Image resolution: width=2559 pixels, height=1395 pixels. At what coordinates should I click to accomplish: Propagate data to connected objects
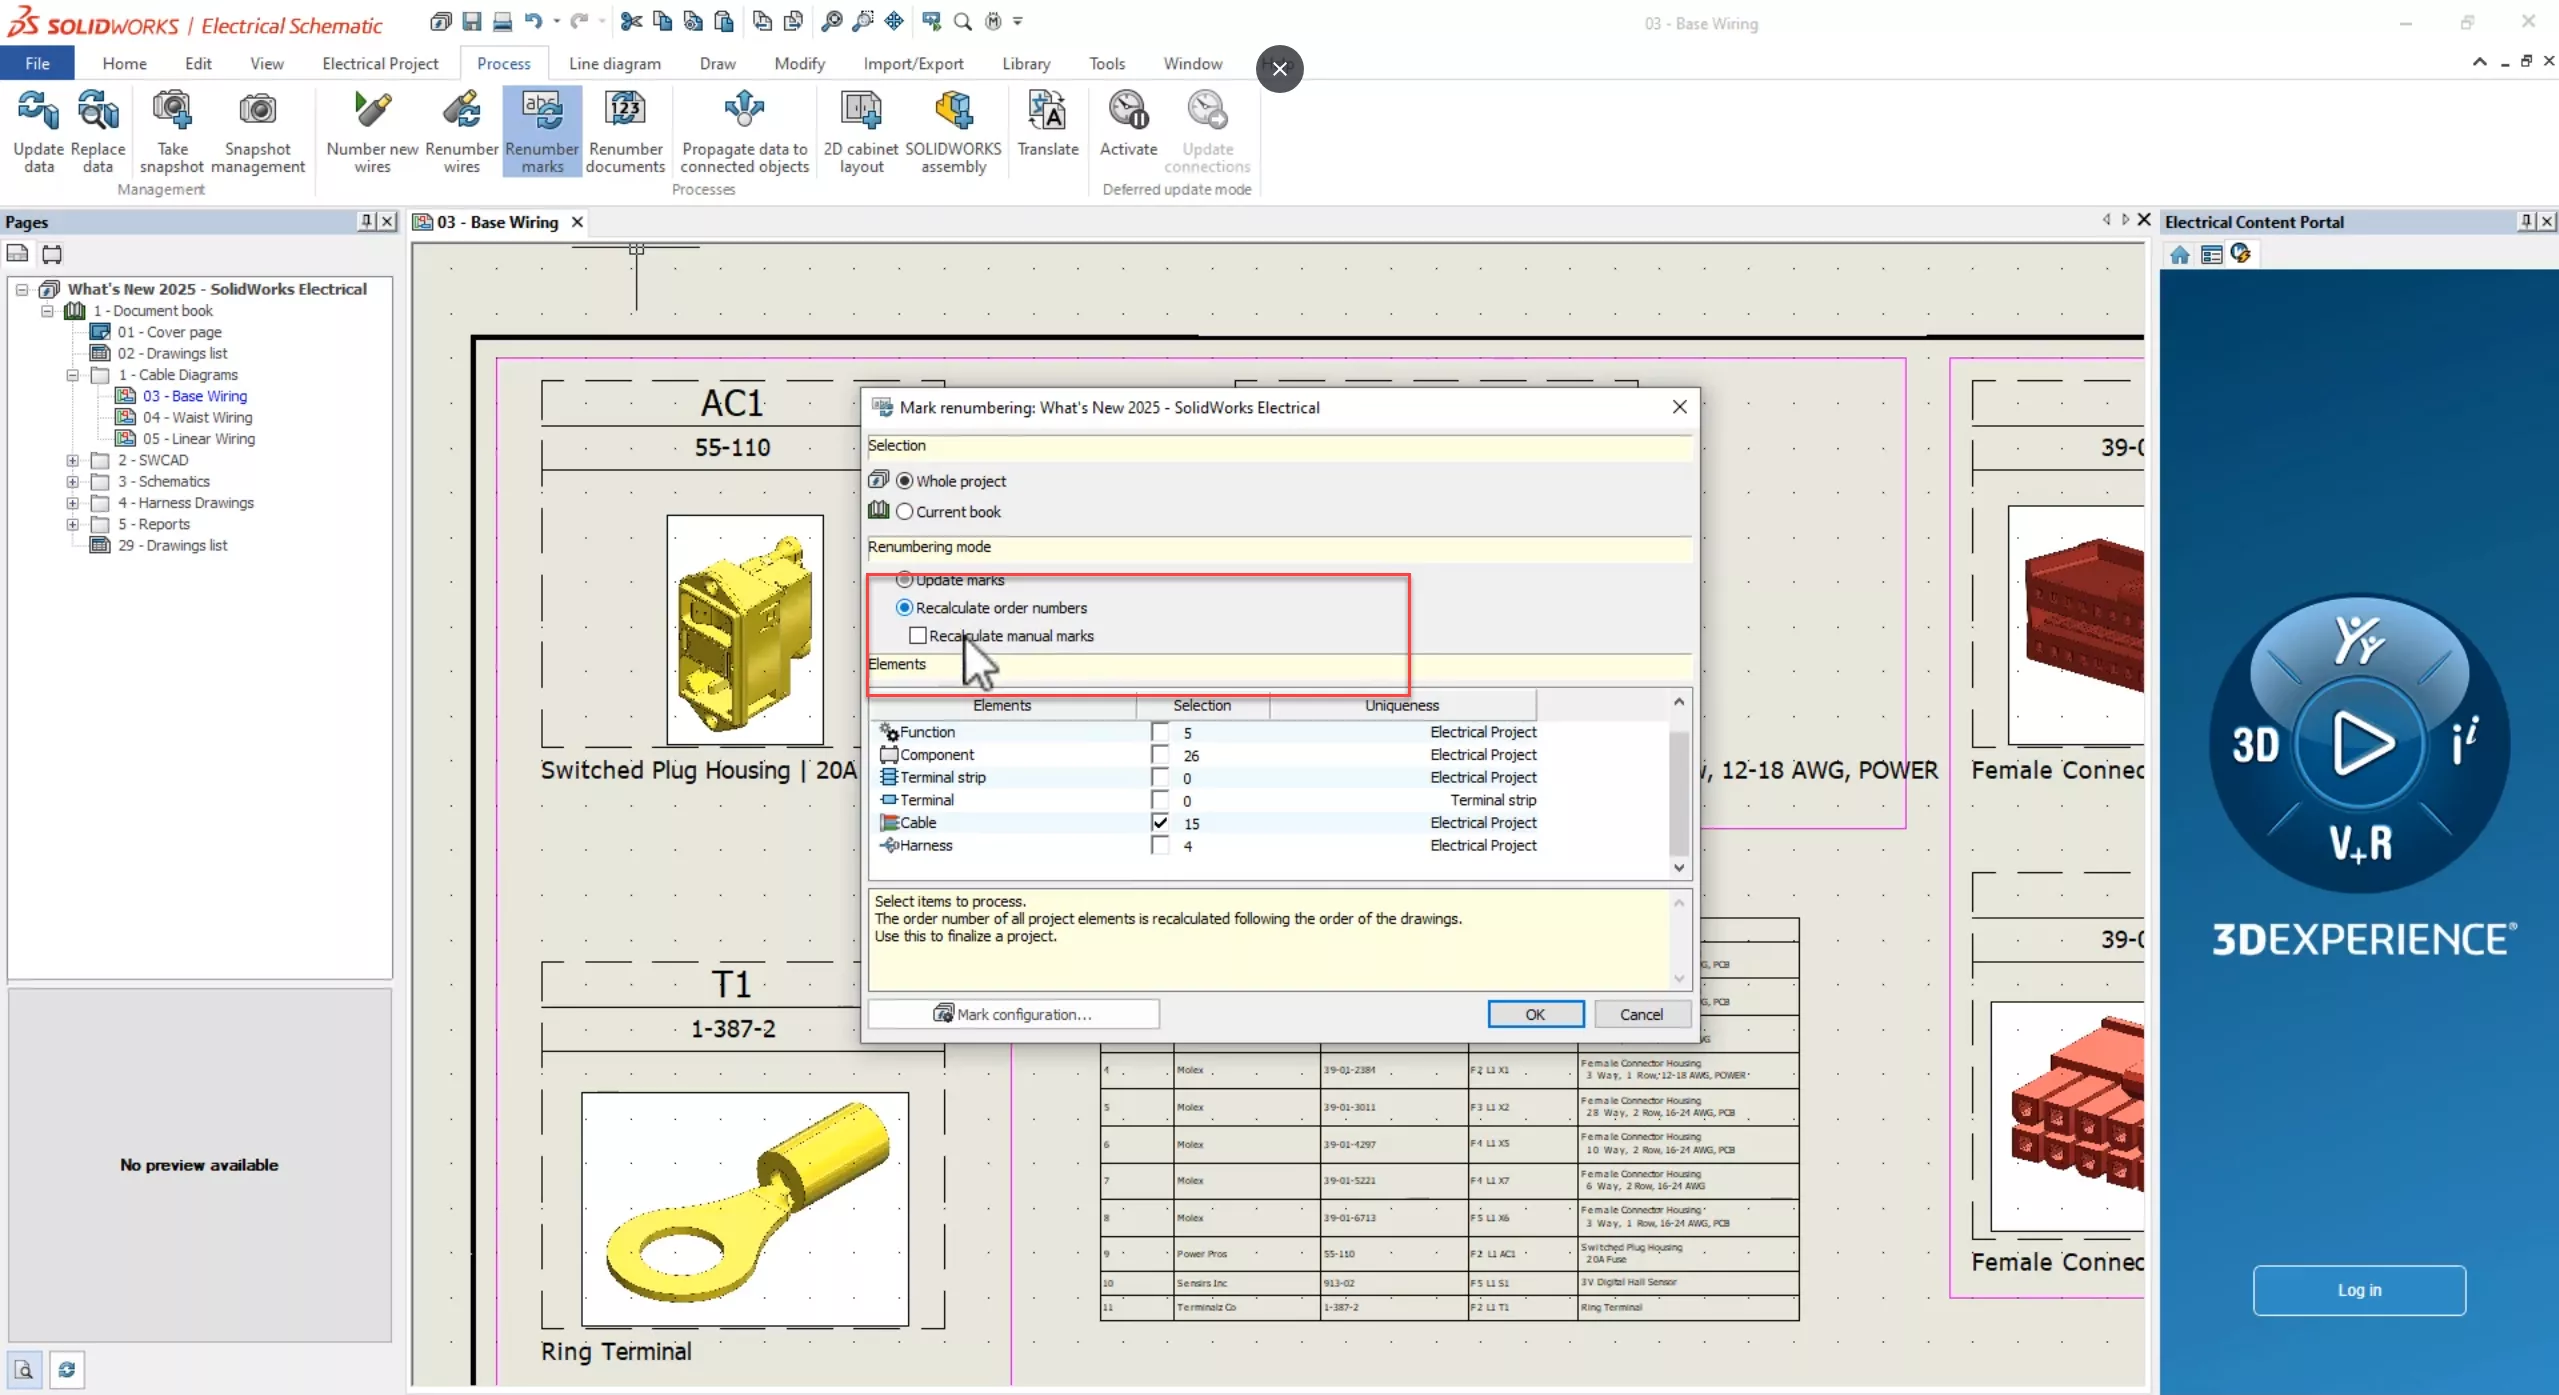pyautogui.click(x=744, y=131)
